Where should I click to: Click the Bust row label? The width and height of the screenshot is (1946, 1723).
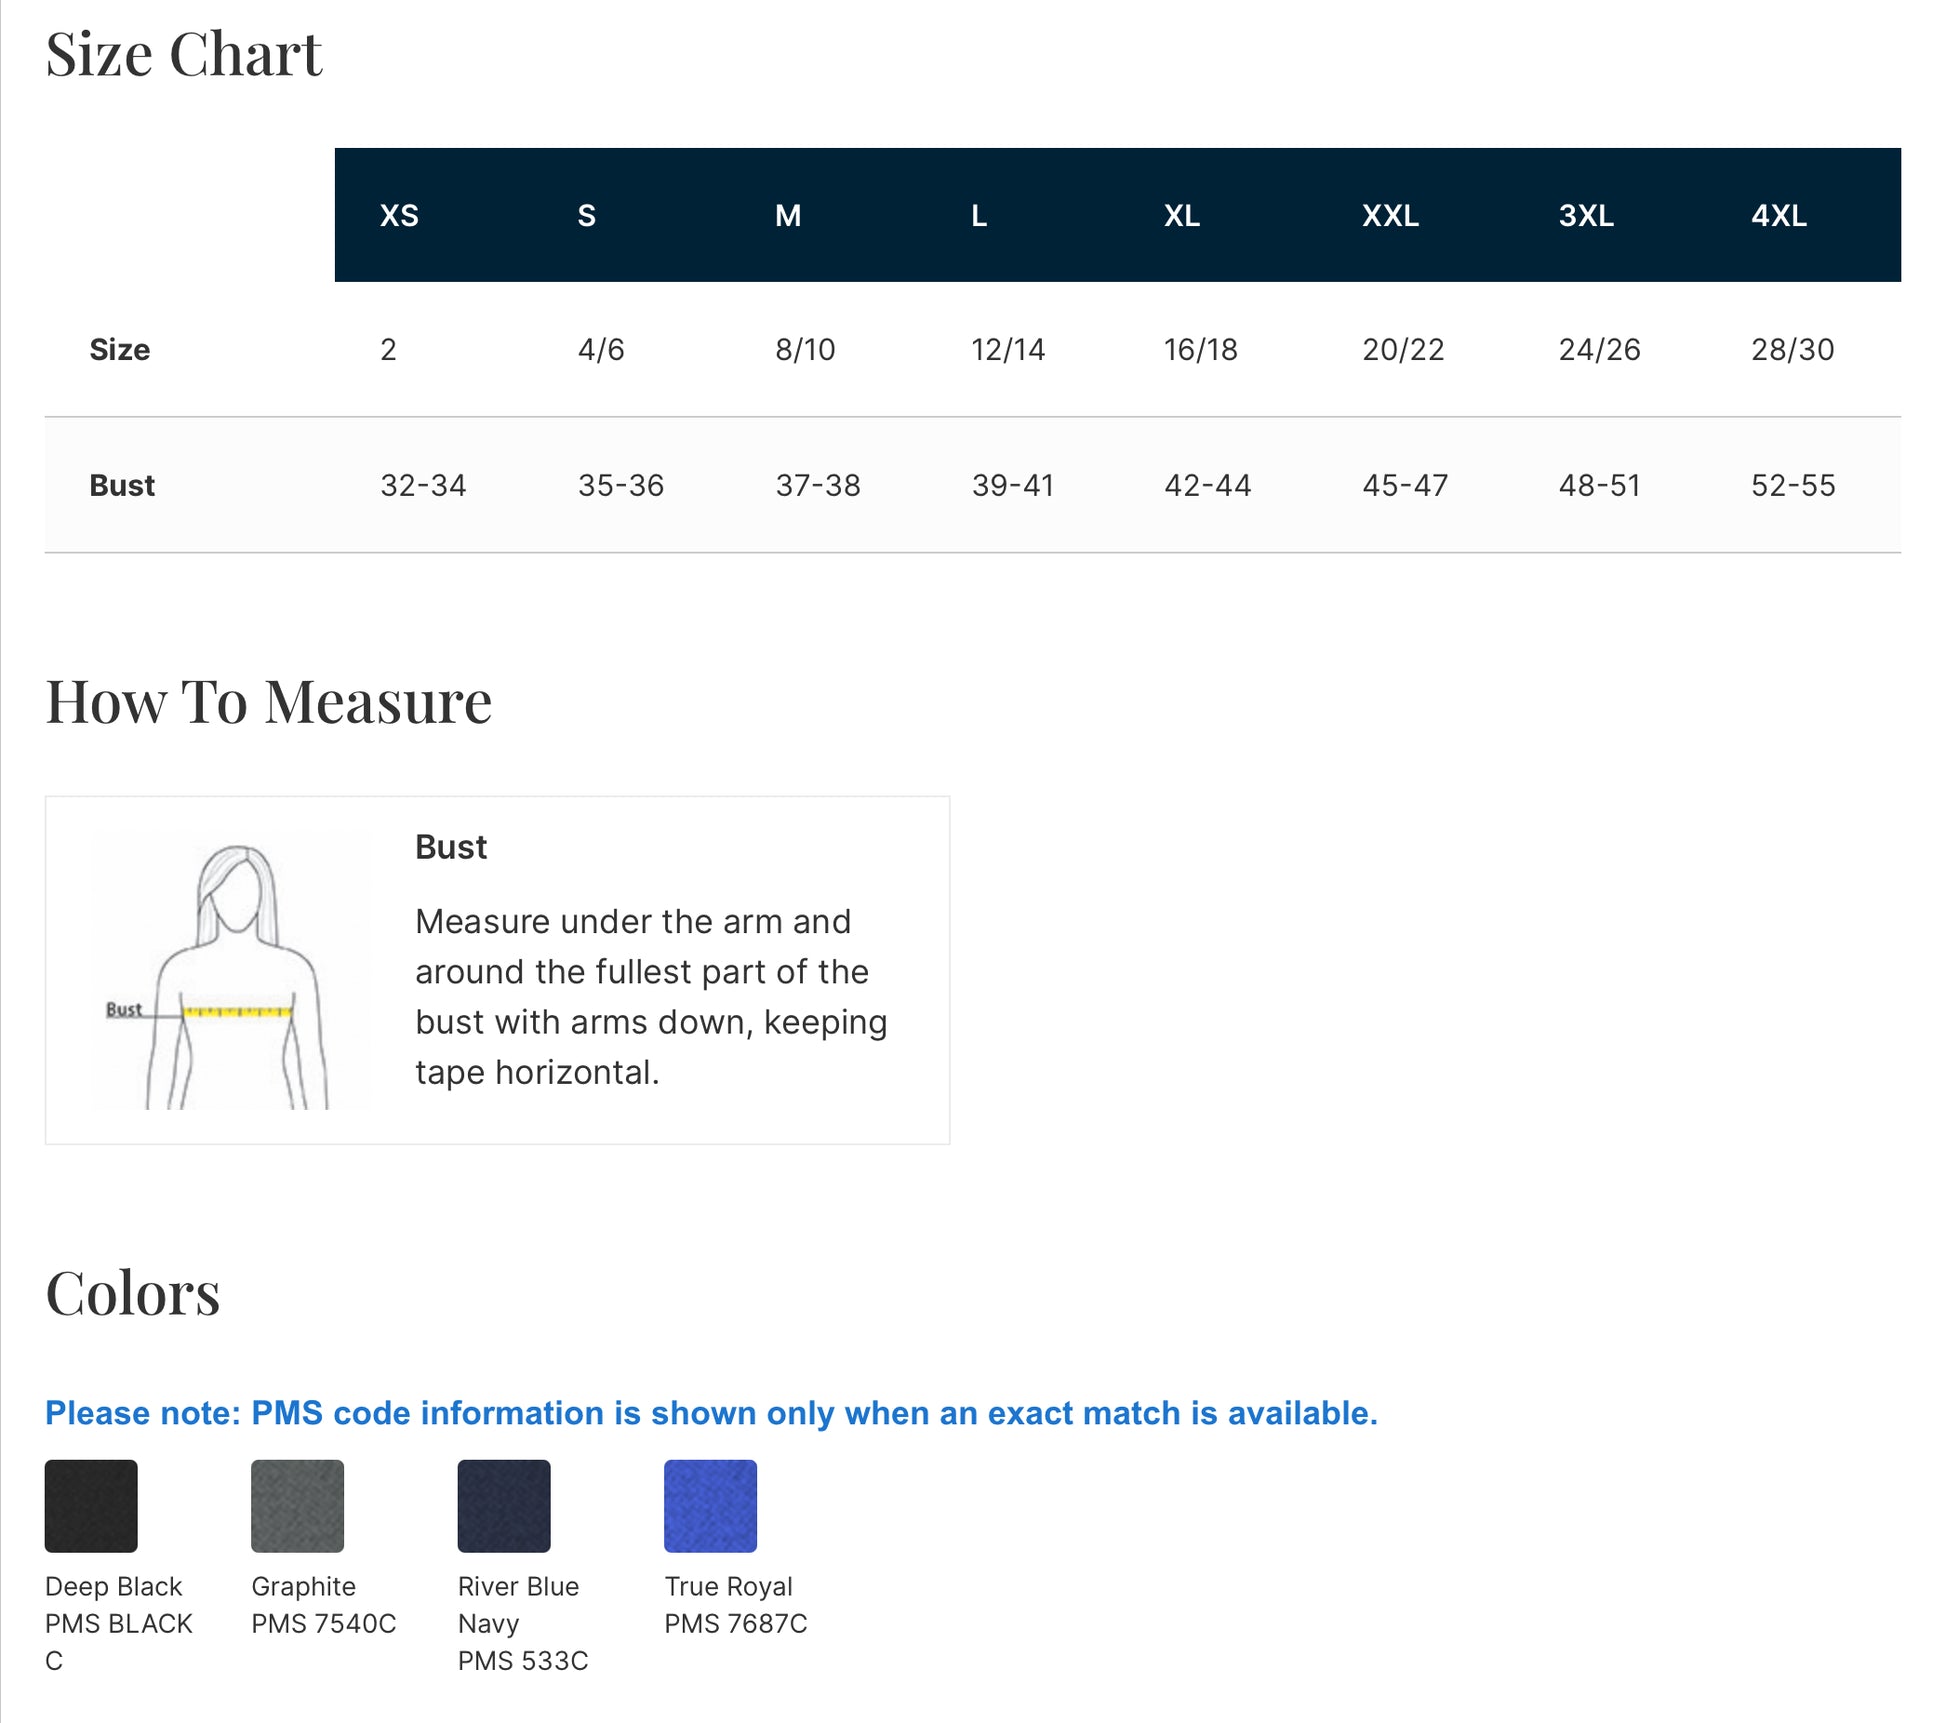122,485
